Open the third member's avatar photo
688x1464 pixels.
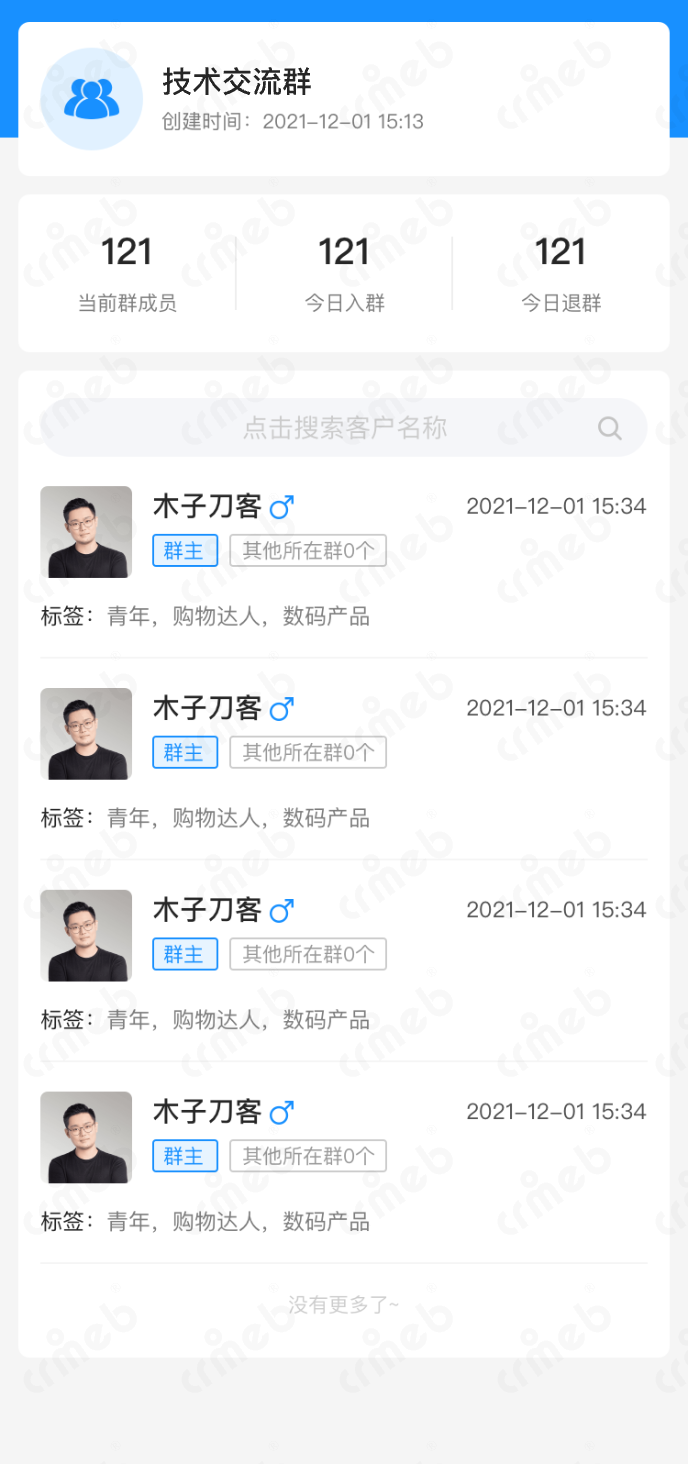coord(86,936)
